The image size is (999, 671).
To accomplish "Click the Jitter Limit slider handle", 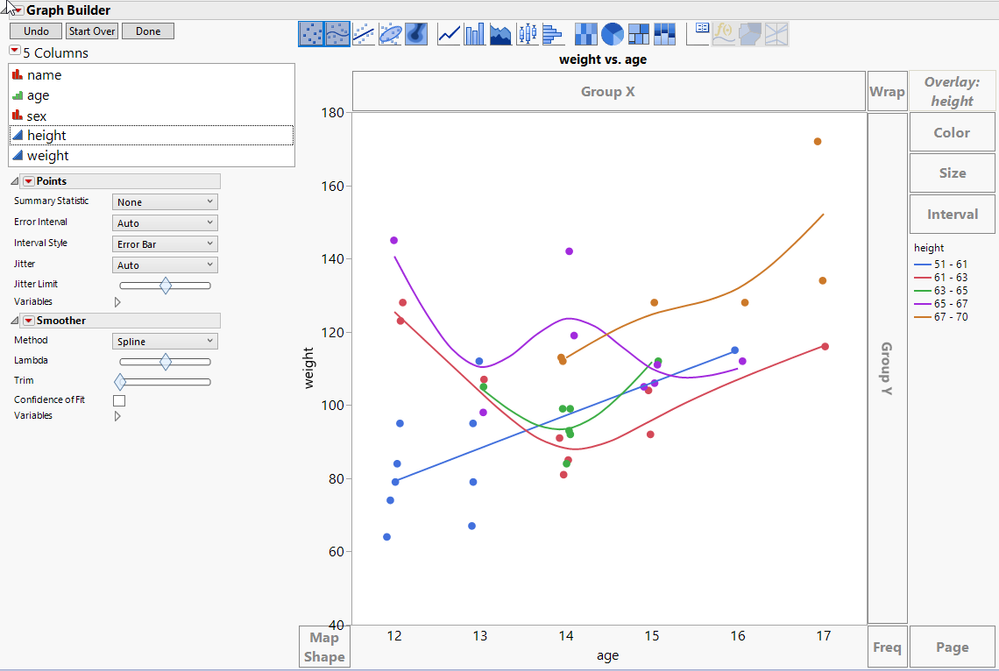I will 166,285.
